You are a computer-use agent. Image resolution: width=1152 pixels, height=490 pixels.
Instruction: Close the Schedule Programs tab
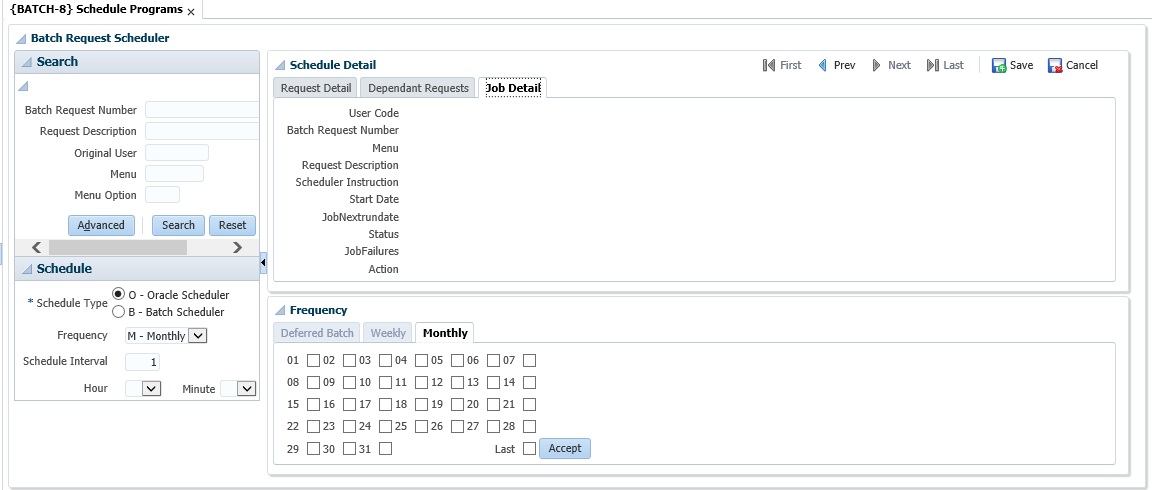click(191, 11)
